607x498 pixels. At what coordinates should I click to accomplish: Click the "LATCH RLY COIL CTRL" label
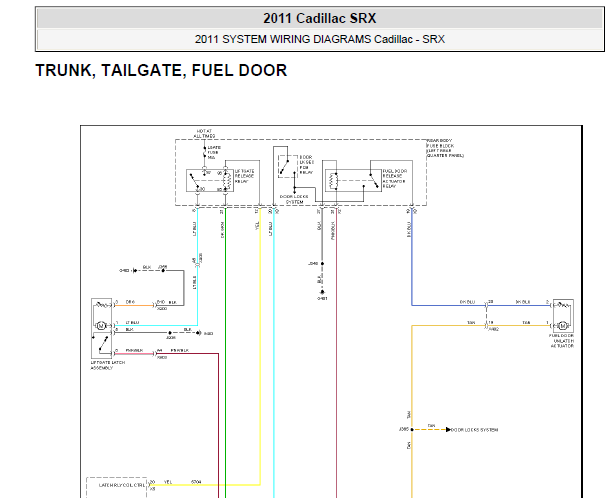pyautogui.click(x=122, y=485)
